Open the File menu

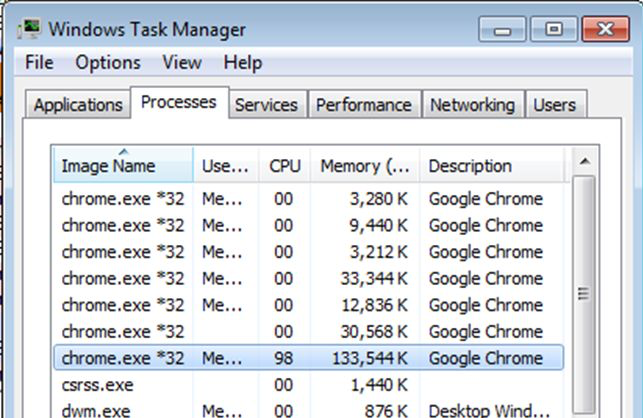click(x=39, y=62)
